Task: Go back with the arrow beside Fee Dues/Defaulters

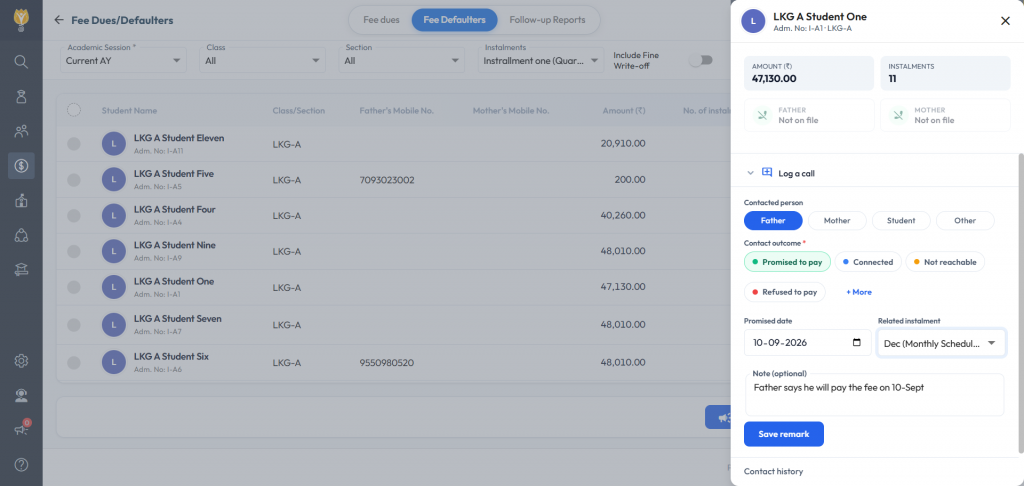Action: (59, 20)
